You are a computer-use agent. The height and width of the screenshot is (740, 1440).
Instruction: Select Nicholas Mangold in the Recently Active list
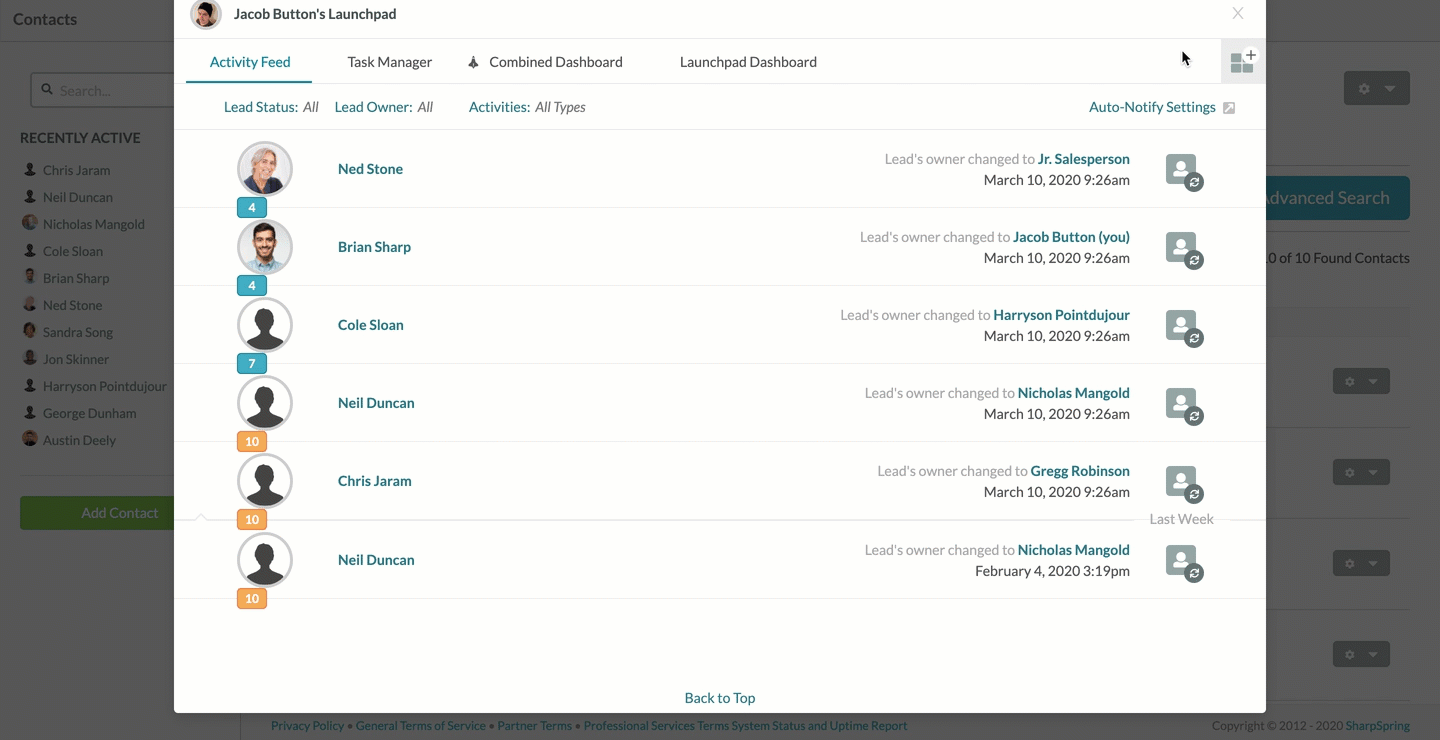[x=94, y=224]
